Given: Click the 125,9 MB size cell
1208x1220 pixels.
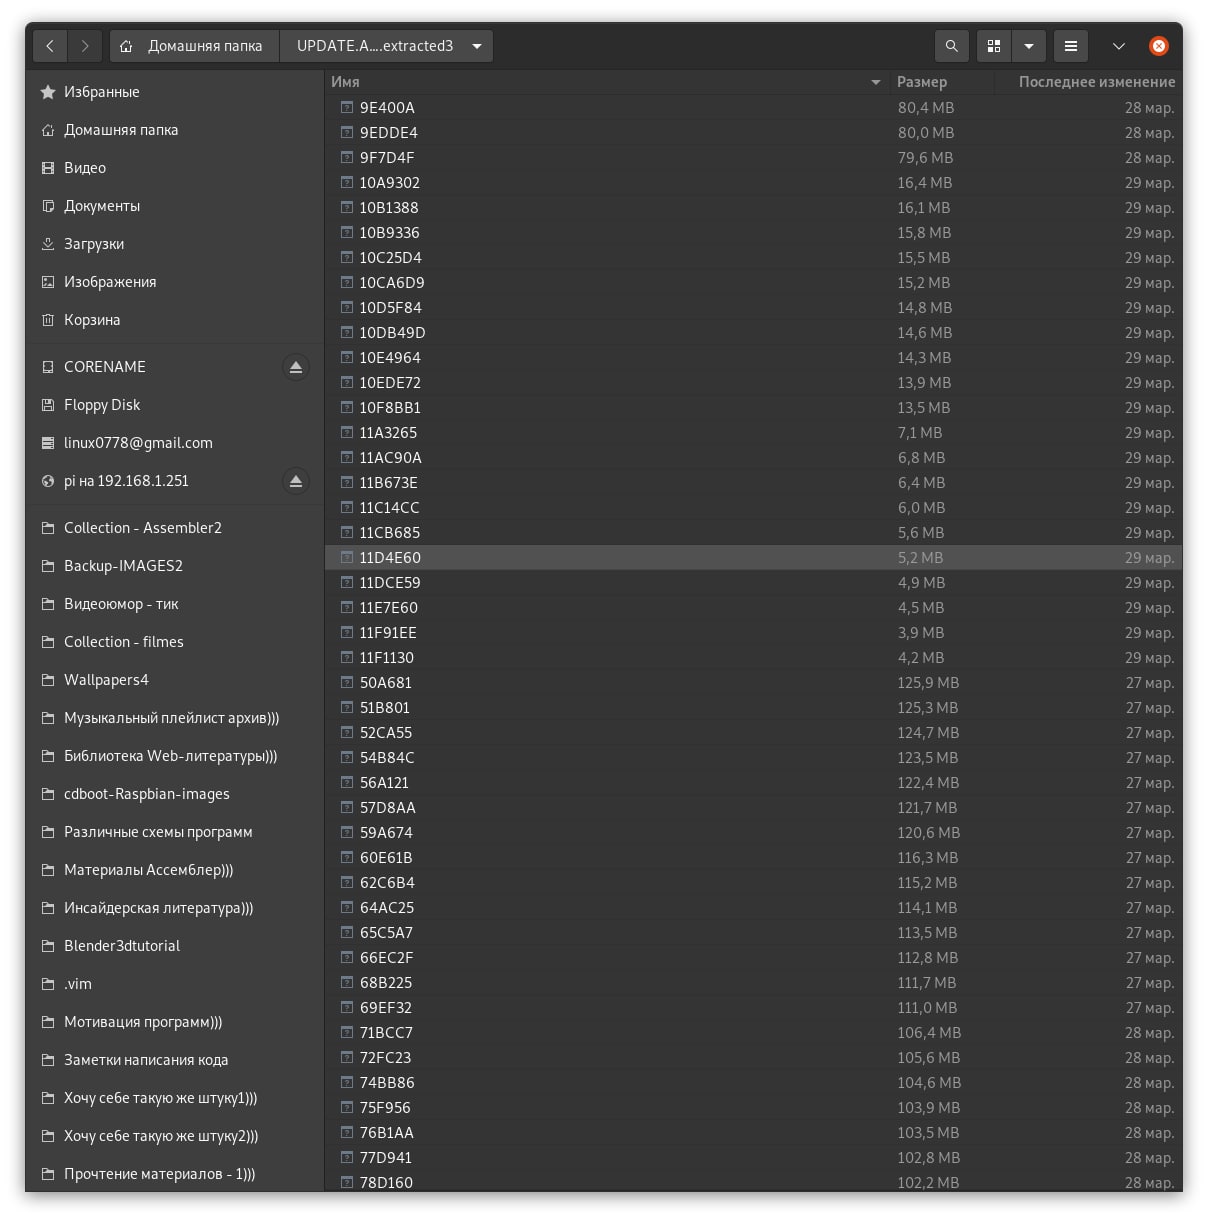Looking at the screenshot, I should (928, 682).
